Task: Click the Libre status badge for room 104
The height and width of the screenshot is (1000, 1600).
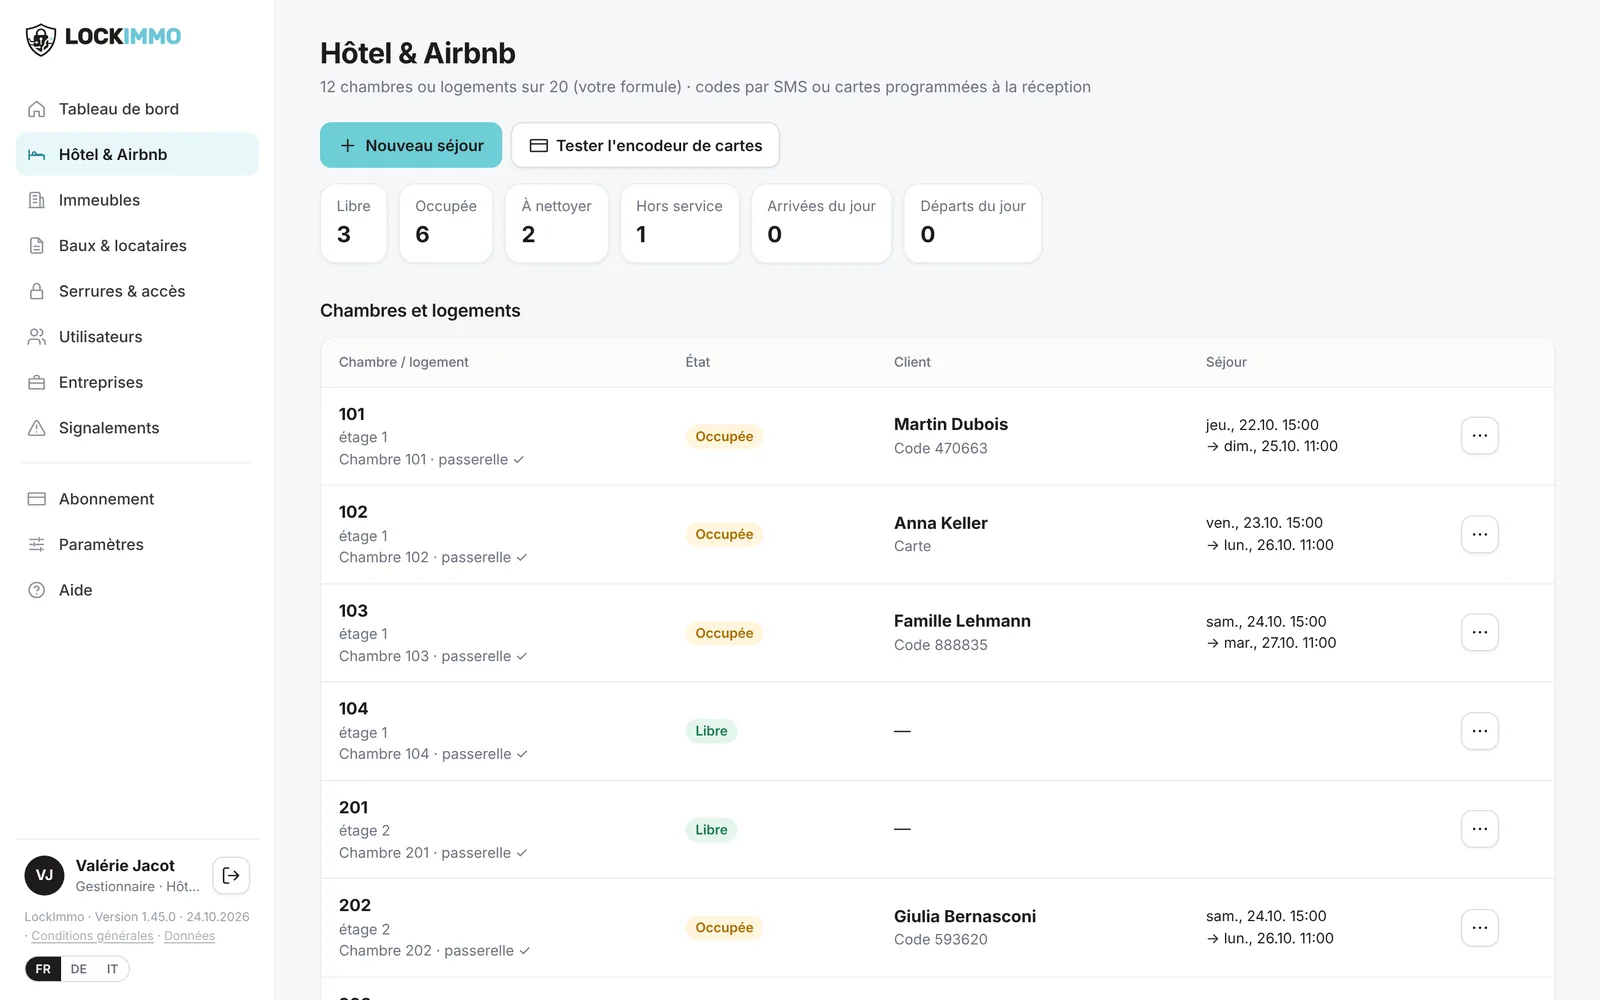Action: 711,731
